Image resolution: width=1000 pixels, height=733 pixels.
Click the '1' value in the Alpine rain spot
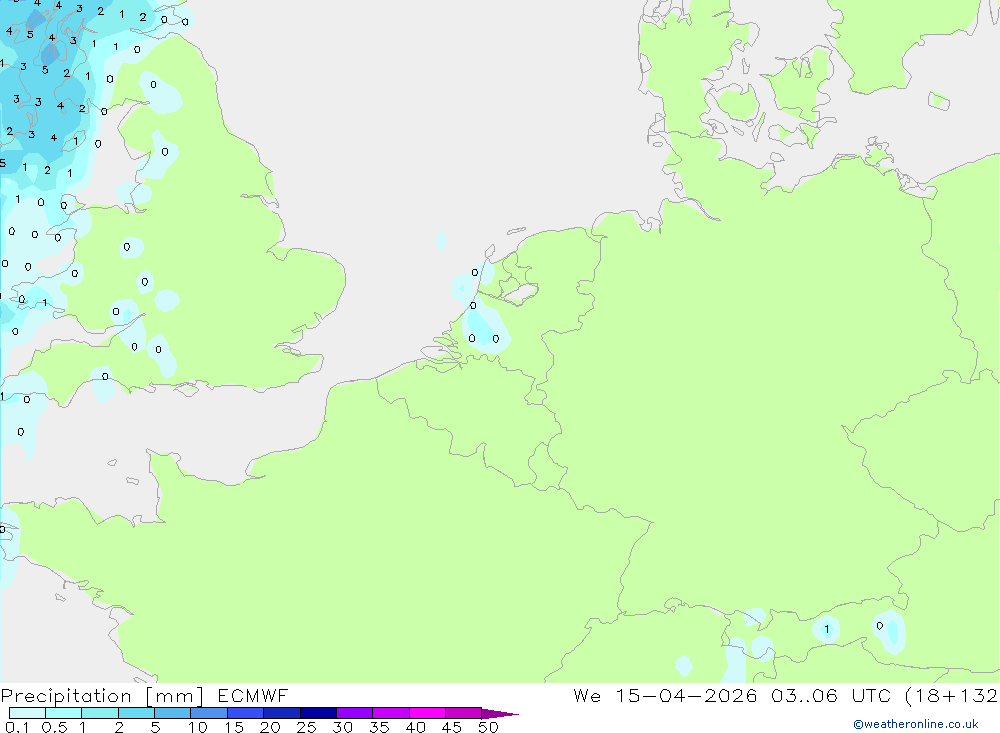coord(827,629)
